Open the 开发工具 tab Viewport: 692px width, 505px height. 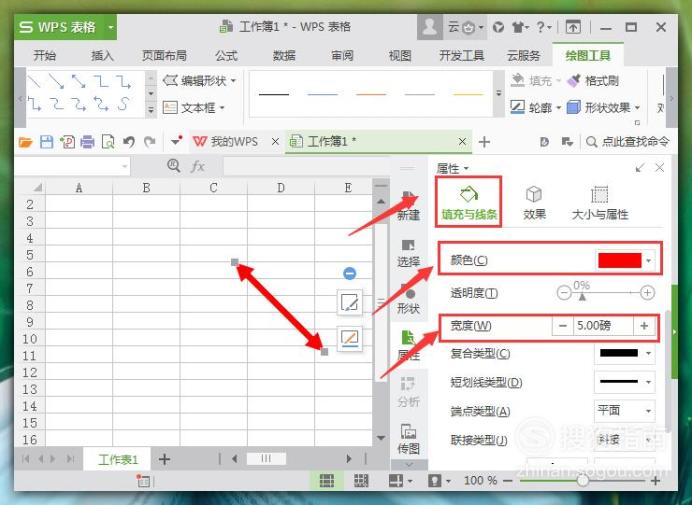[x=462, y=56]
